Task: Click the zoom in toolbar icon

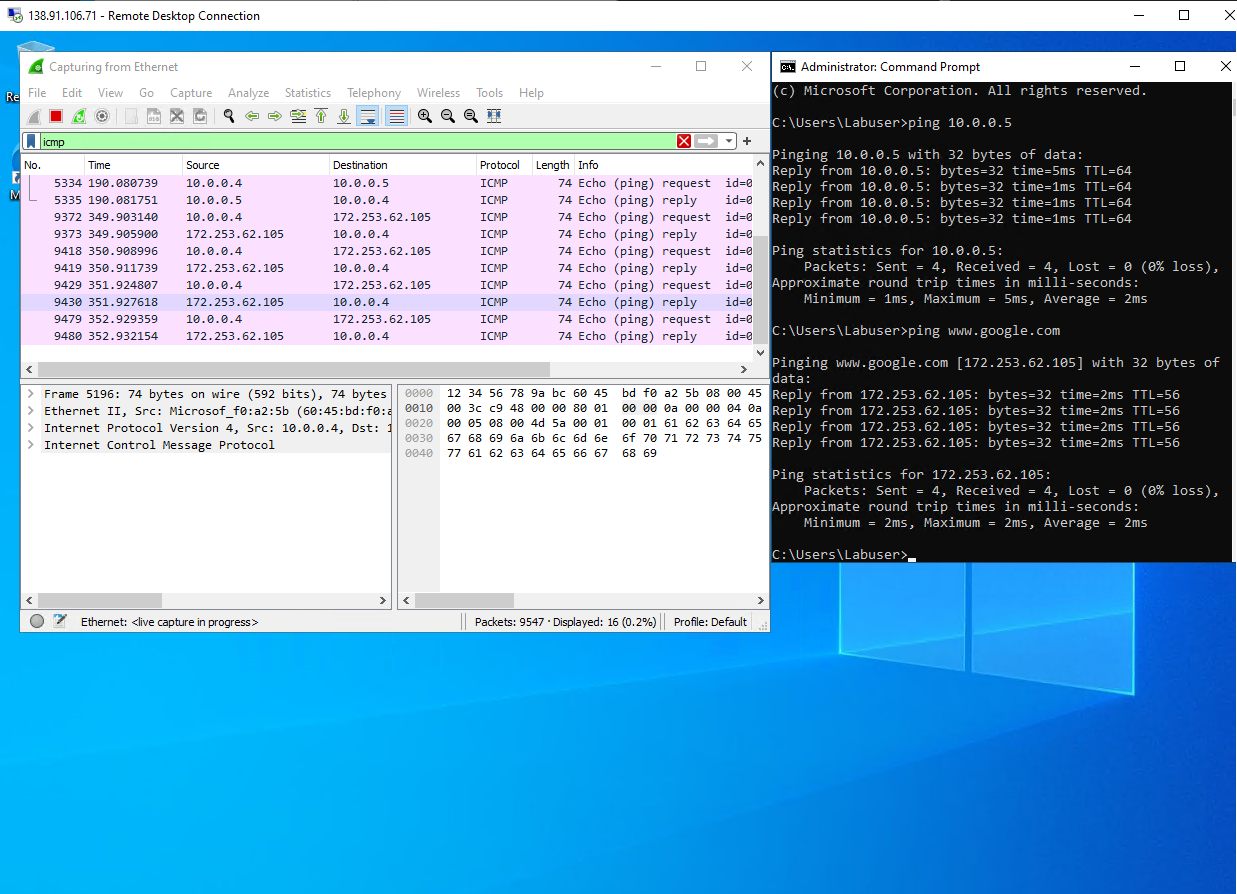Action: click(x=424, y=115)
